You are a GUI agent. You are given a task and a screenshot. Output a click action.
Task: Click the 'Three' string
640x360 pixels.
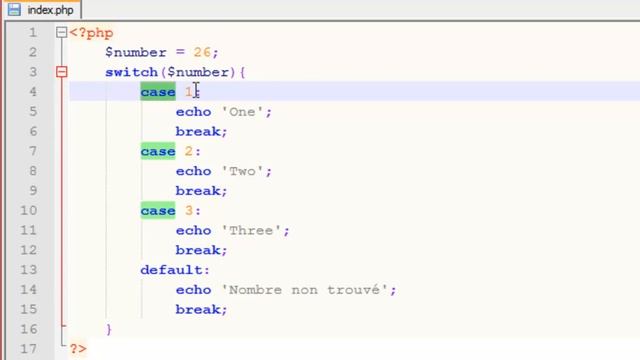tap(251, 231)
